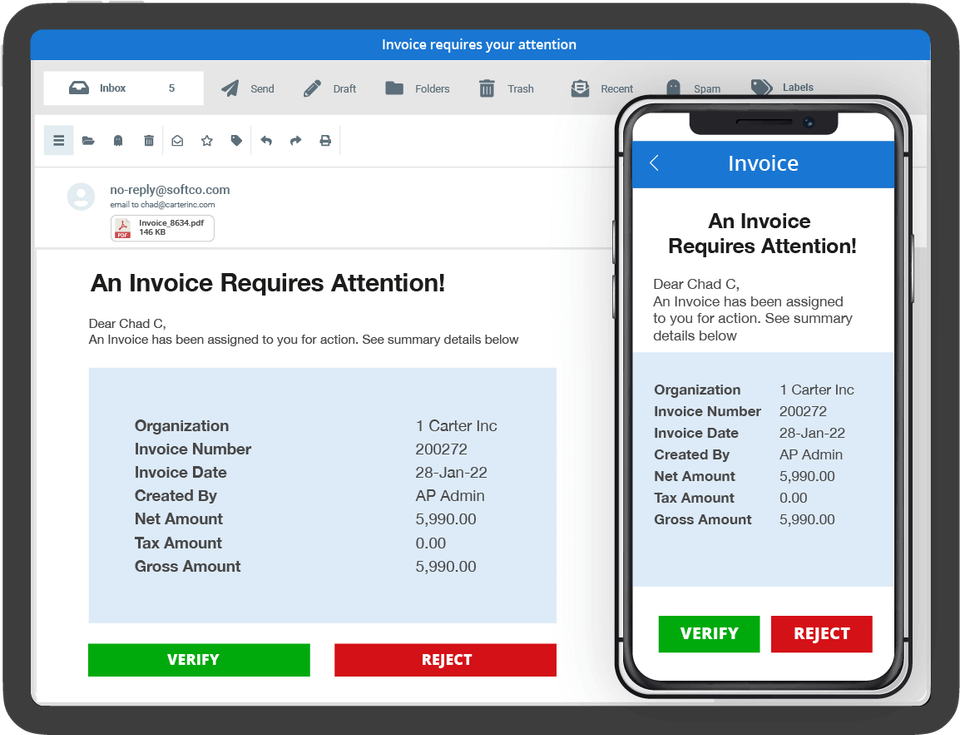Print the invoice email with the printer icon
The width and height of the screenshot is (960, 735).
pyautogui.click(x=325, y=140)
